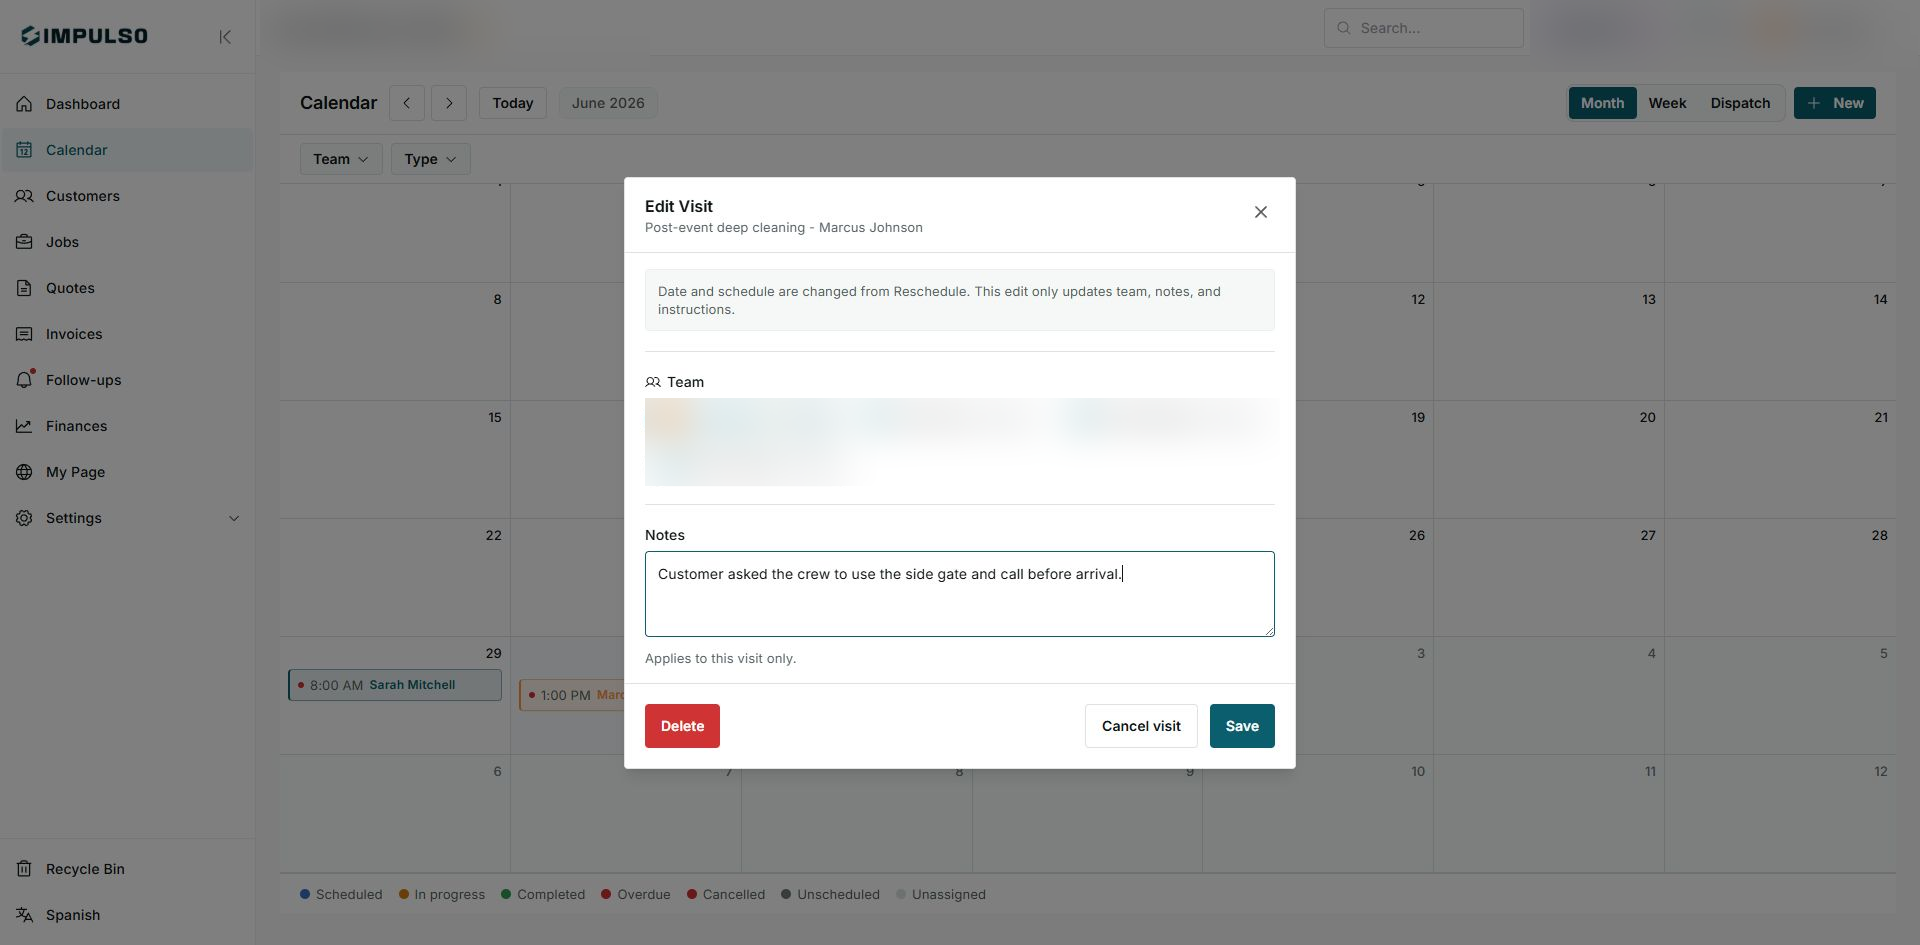
Task: Open Recycle Bin
Action: [127, 869]
